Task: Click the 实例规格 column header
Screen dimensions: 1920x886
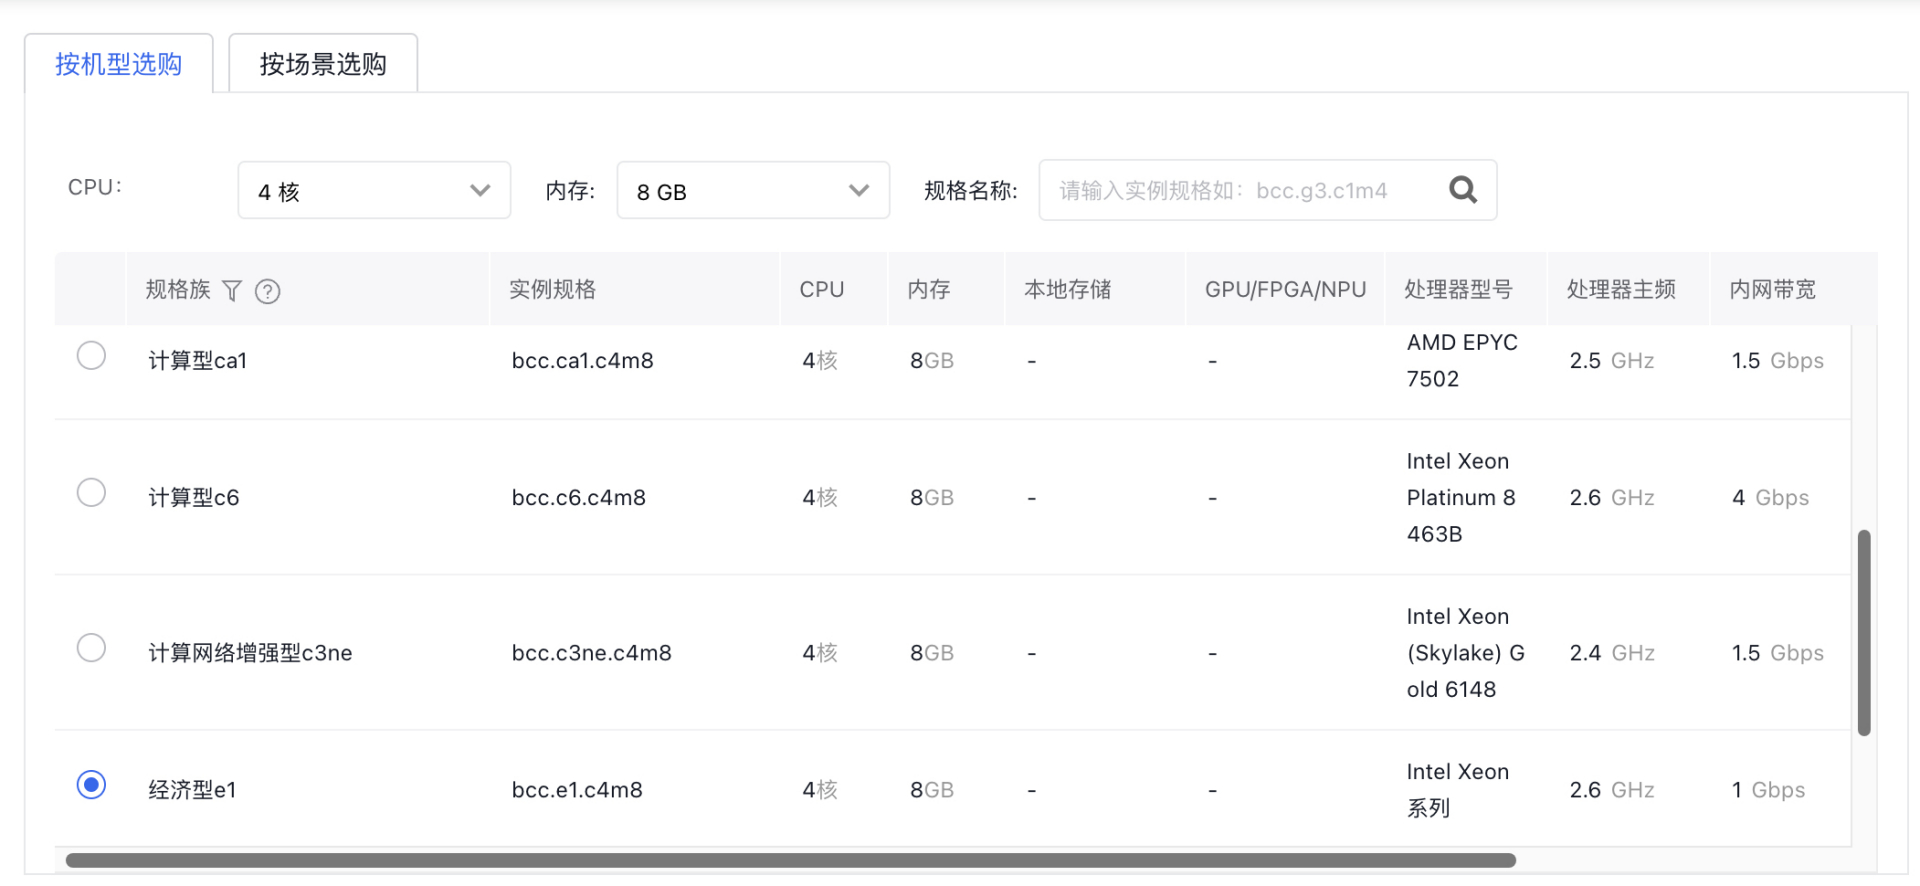Action: 552,290
